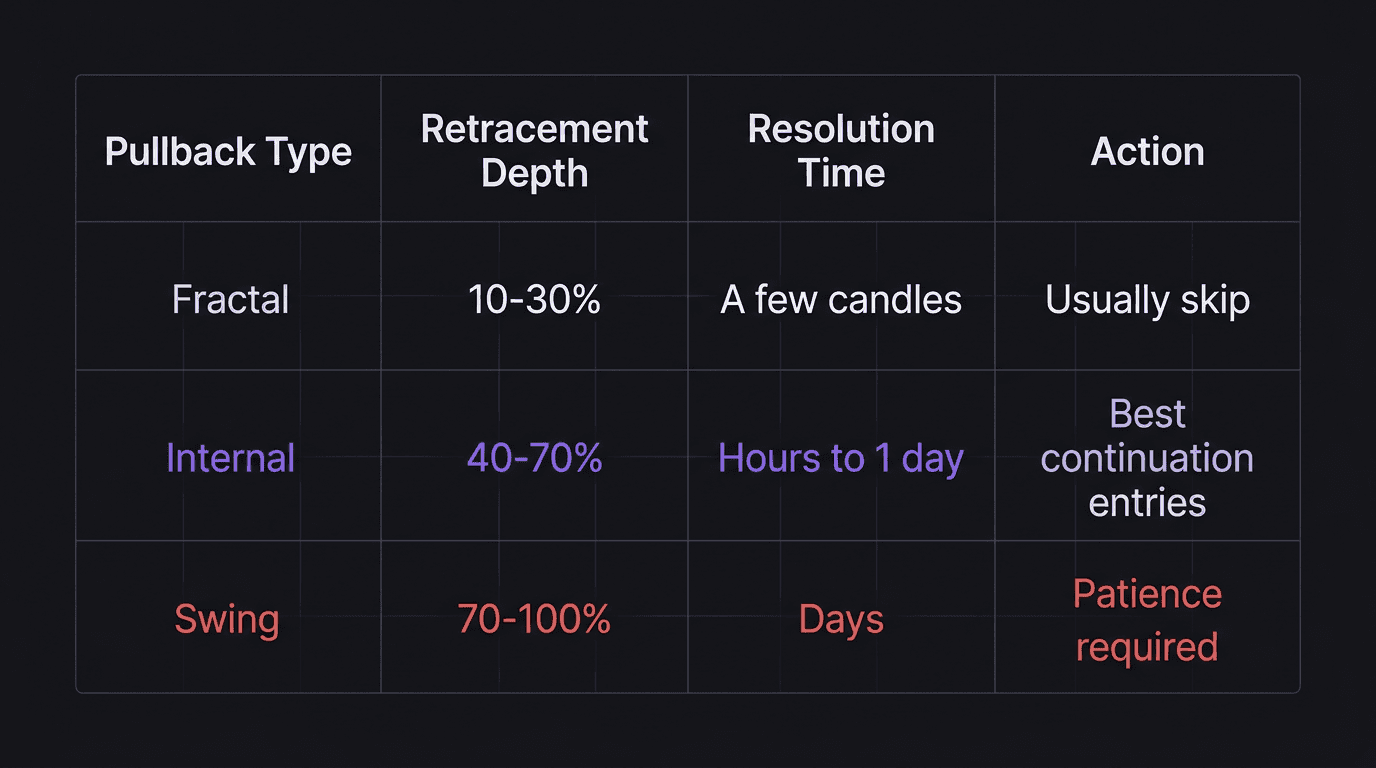
Task: Click the 10-30% retracement value
Action: coord(534,300)
